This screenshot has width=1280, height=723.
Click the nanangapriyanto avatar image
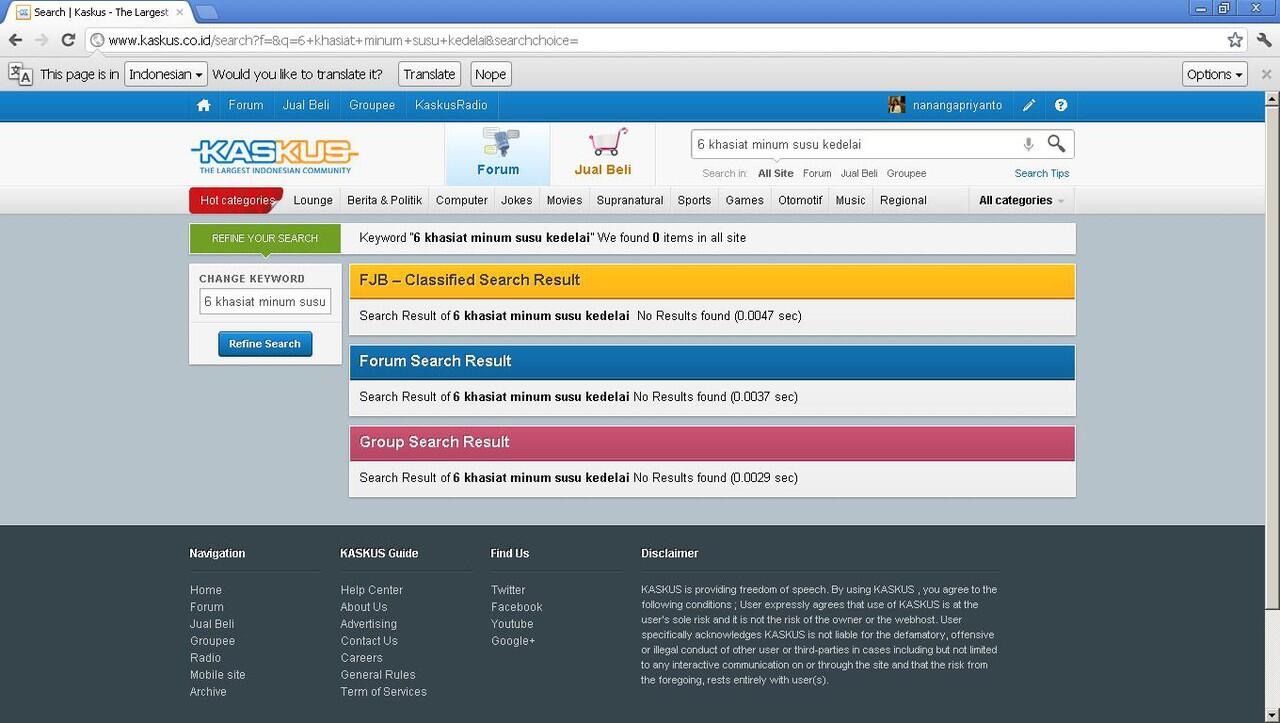pyautogui.click(x=897, y=105)
